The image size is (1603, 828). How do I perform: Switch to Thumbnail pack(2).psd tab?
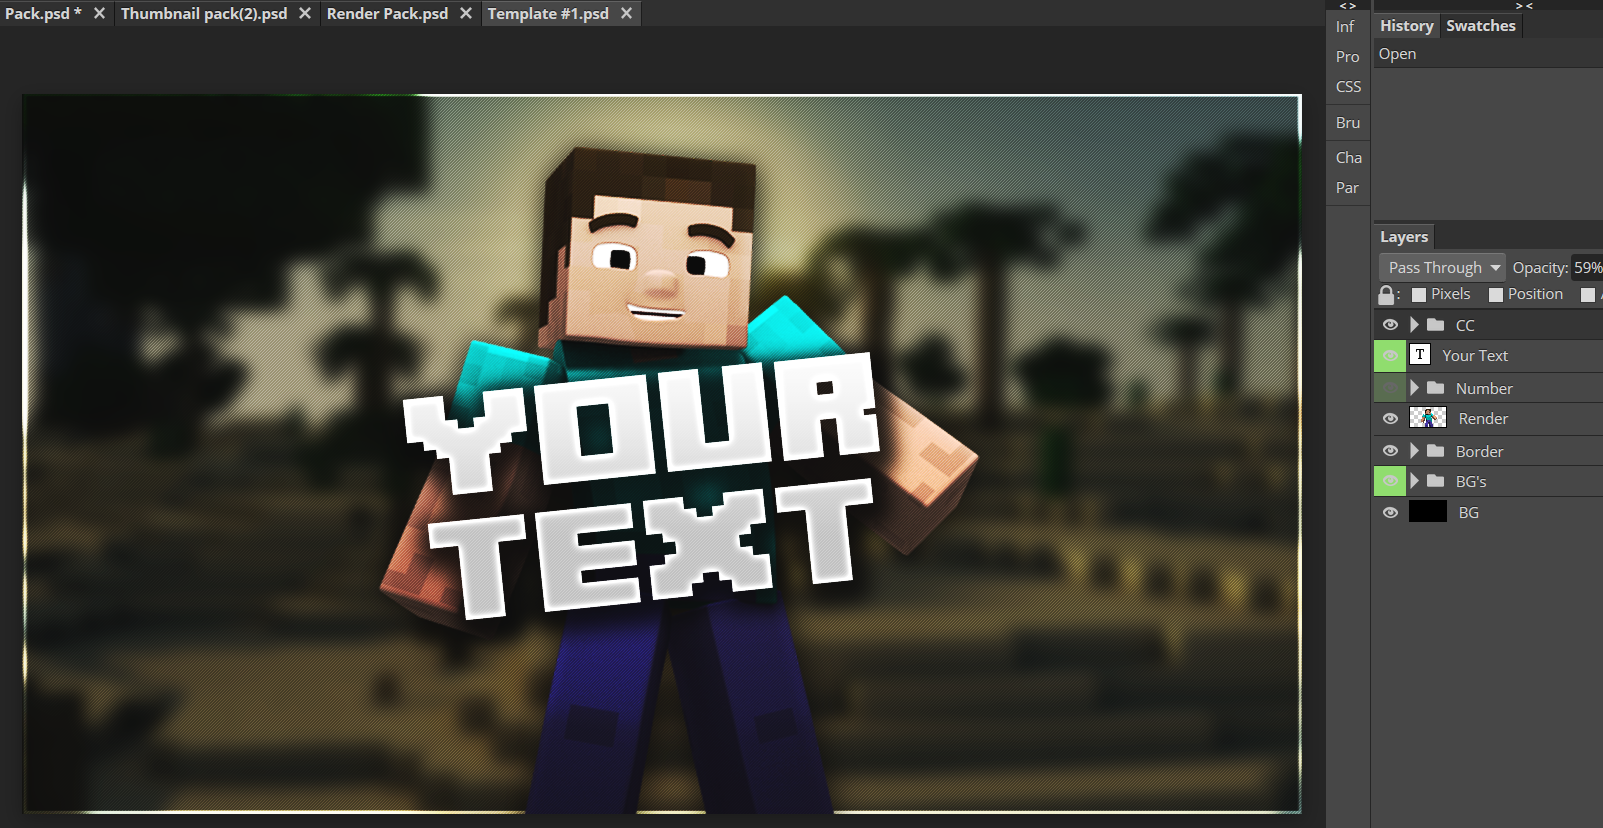coord(204,14)
